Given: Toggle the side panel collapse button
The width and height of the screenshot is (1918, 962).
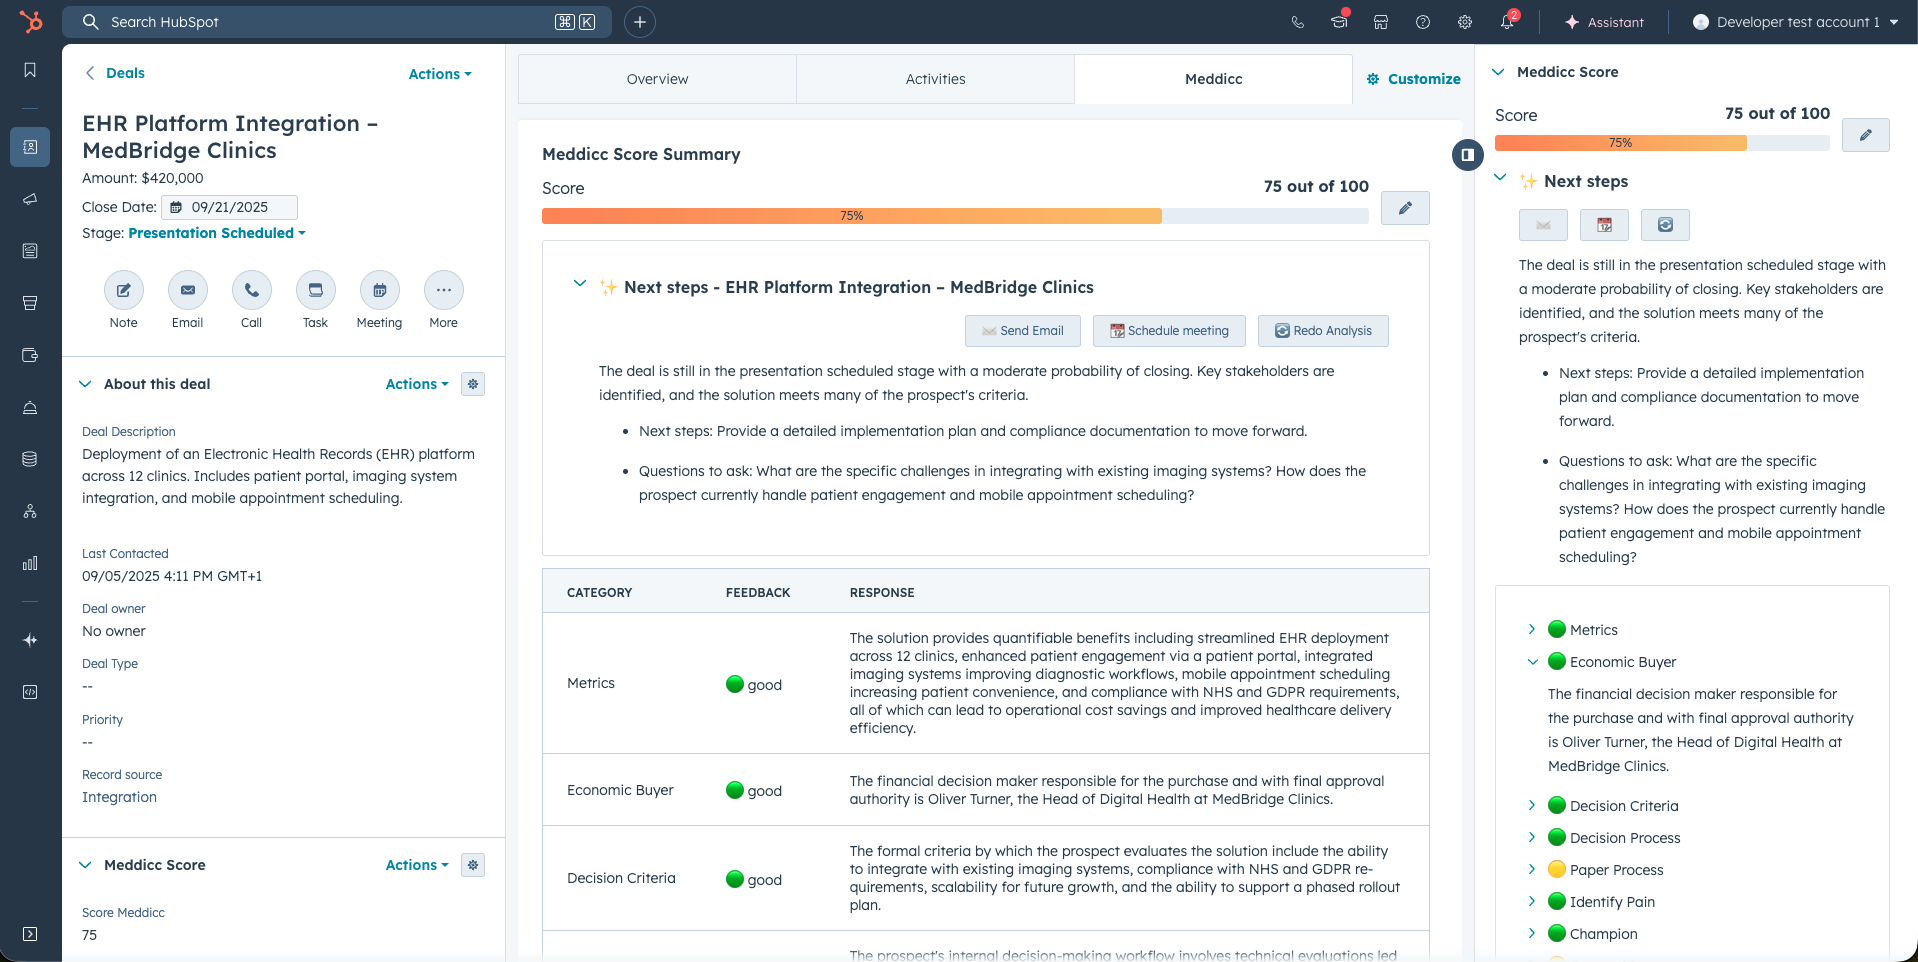Looking at the screenshot, I should [x=1467, y=155].
